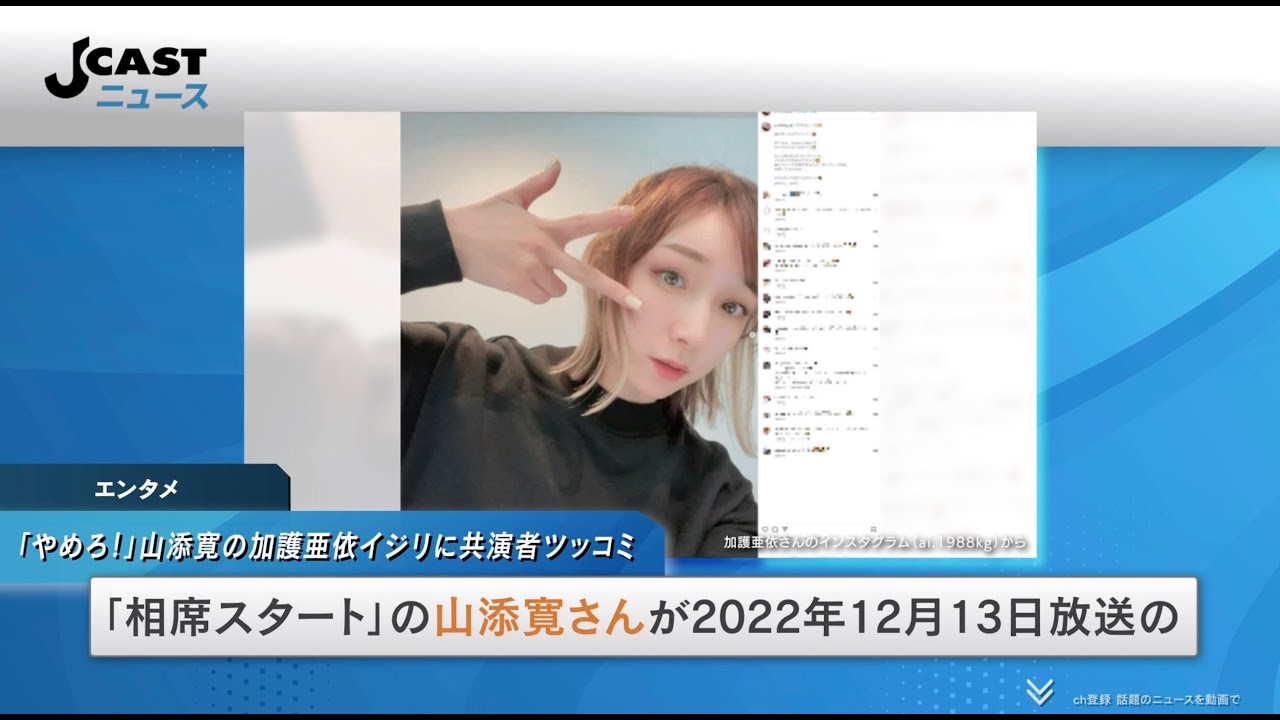
Task: Save post with the bookmark icon
Action: (x=873, y=528)
